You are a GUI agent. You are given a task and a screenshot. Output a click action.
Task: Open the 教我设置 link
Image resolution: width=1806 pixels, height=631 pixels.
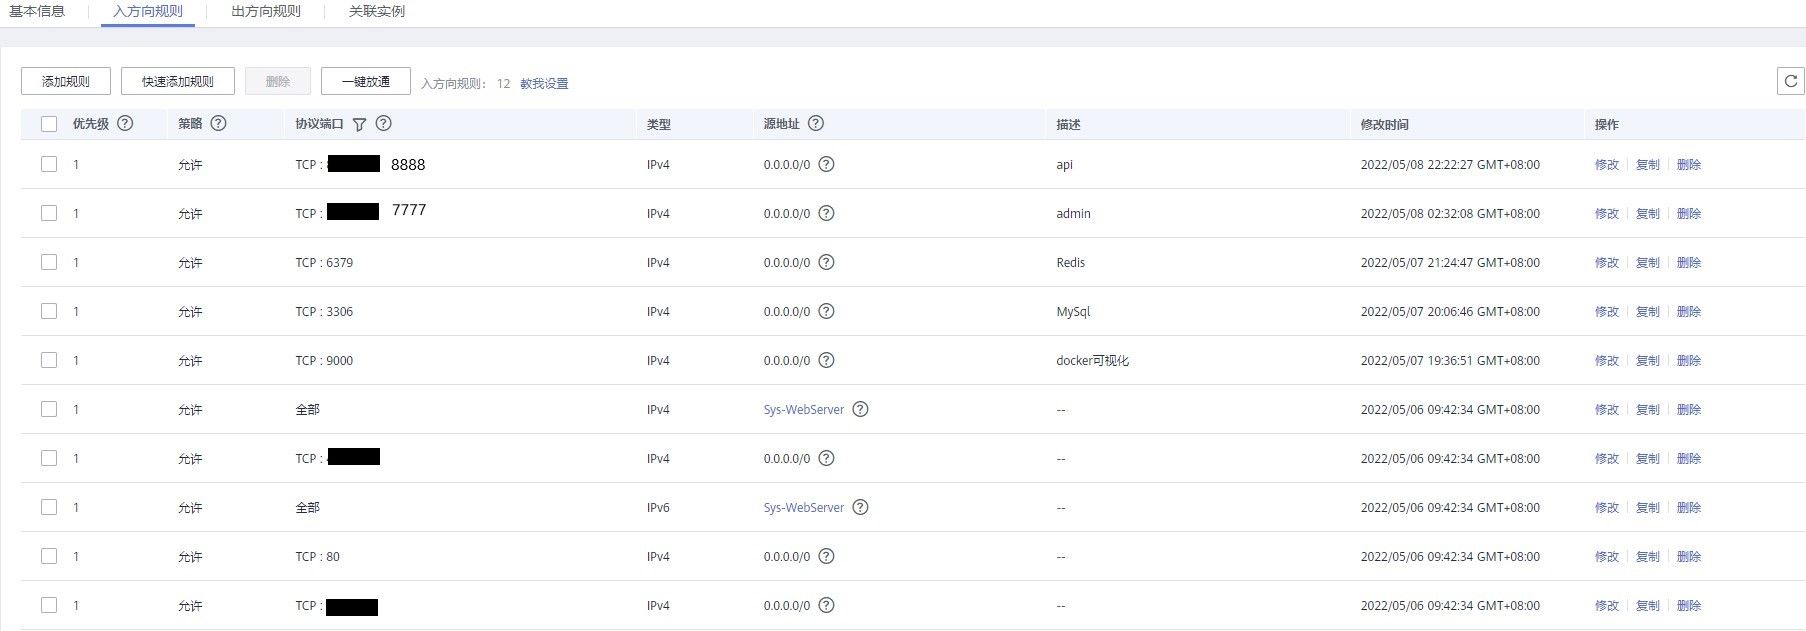point(544,84)
